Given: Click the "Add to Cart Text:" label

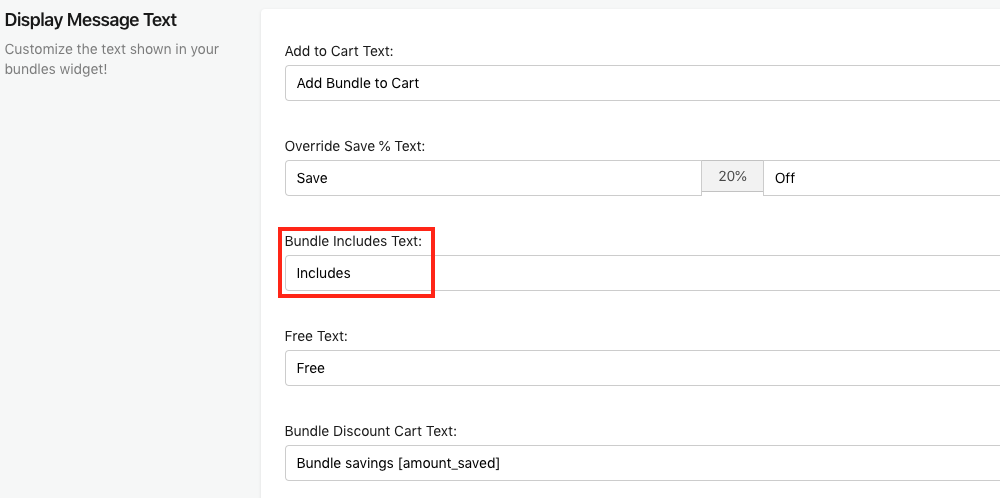Looking at the screenshot, I should tap(339, 51).
